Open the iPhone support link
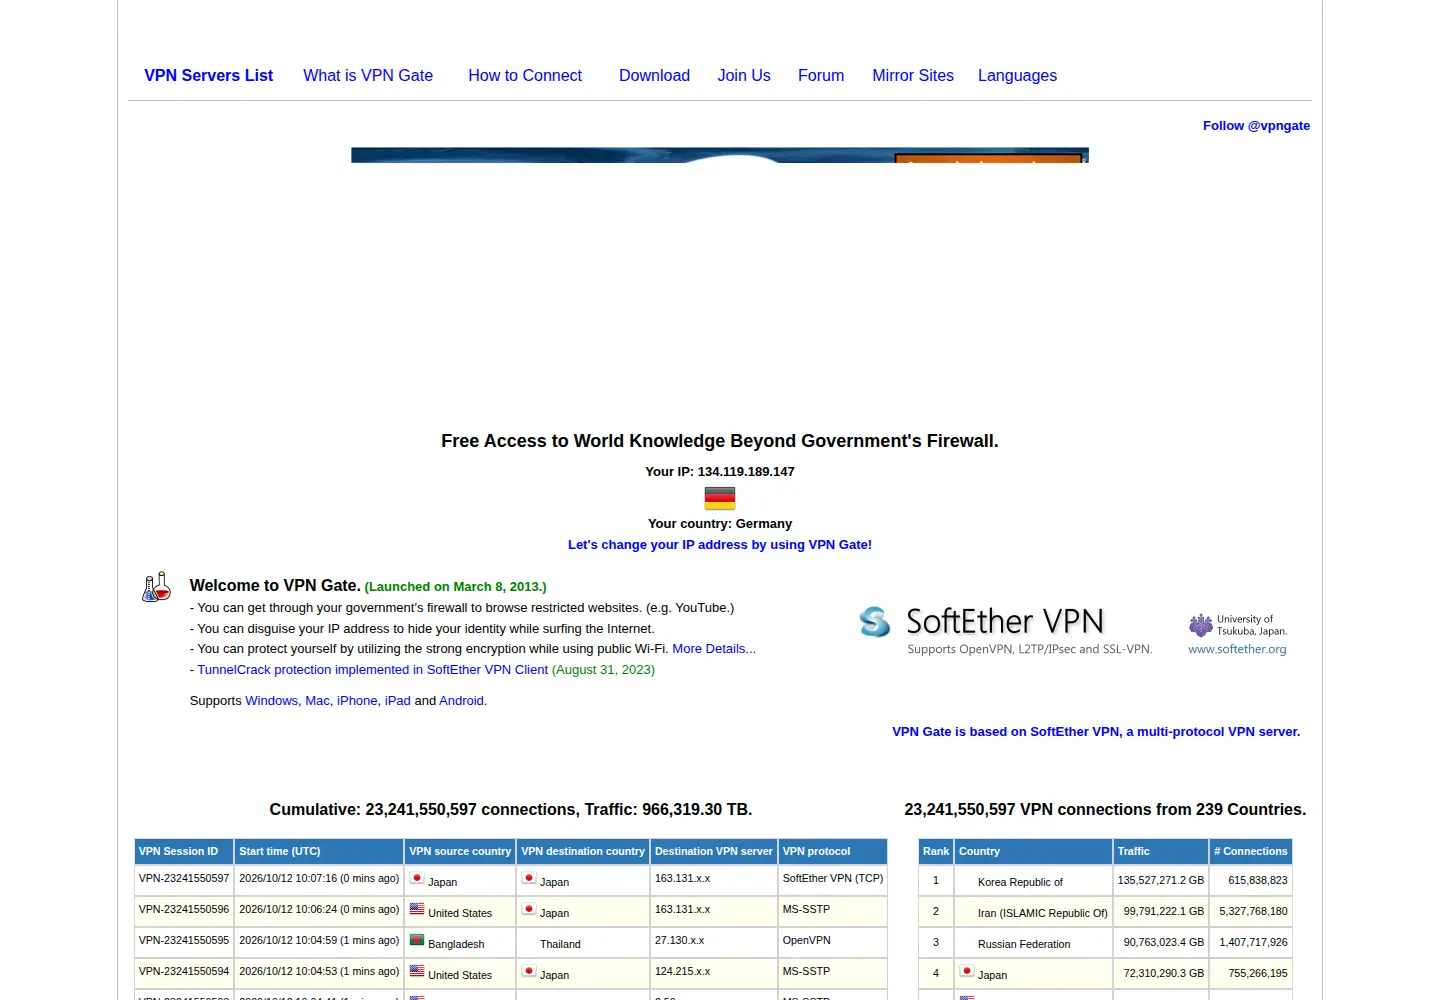The width and height of the screenshot is (1440, 1000). pyautogui.click(x=357, y=701)
